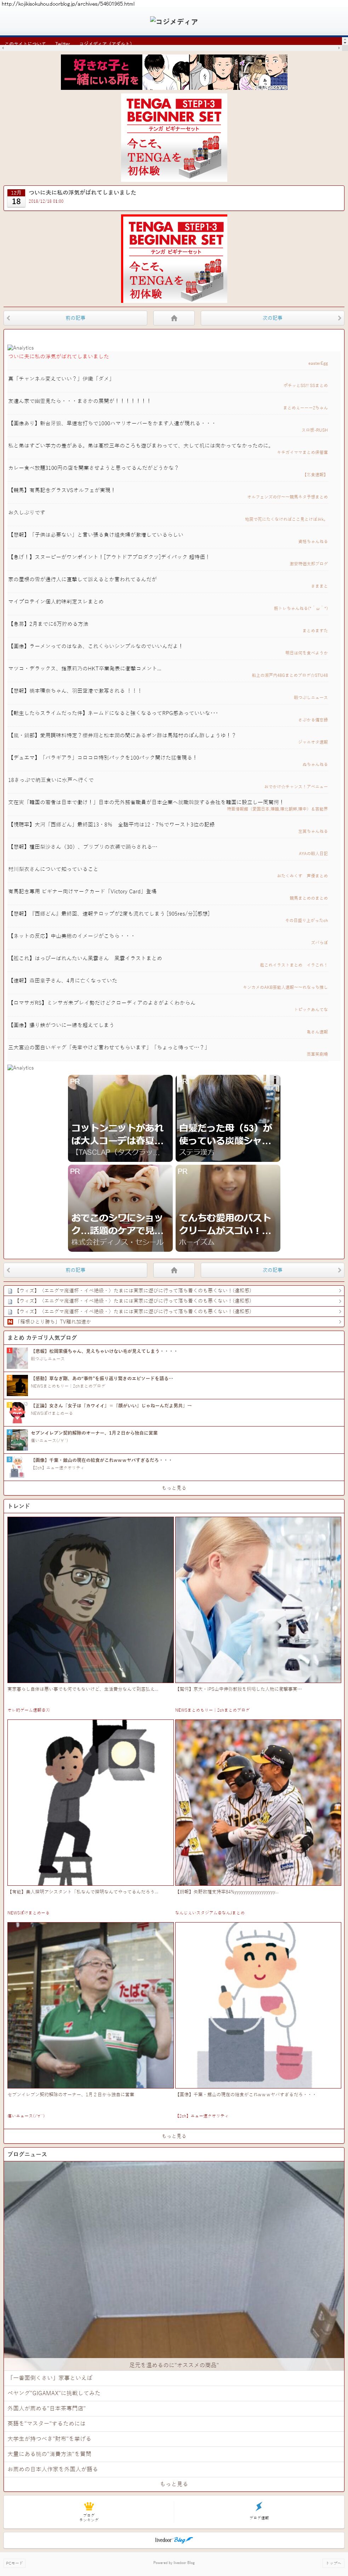Click the manga banner ad at top
Viewport: 348px width, 2576px height.
(x=174, y=73)
